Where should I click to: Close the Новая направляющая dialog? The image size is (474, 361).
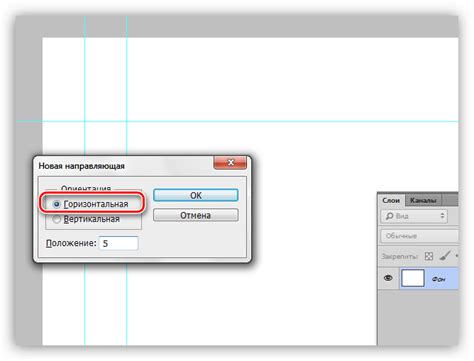[x=230, y=162]
